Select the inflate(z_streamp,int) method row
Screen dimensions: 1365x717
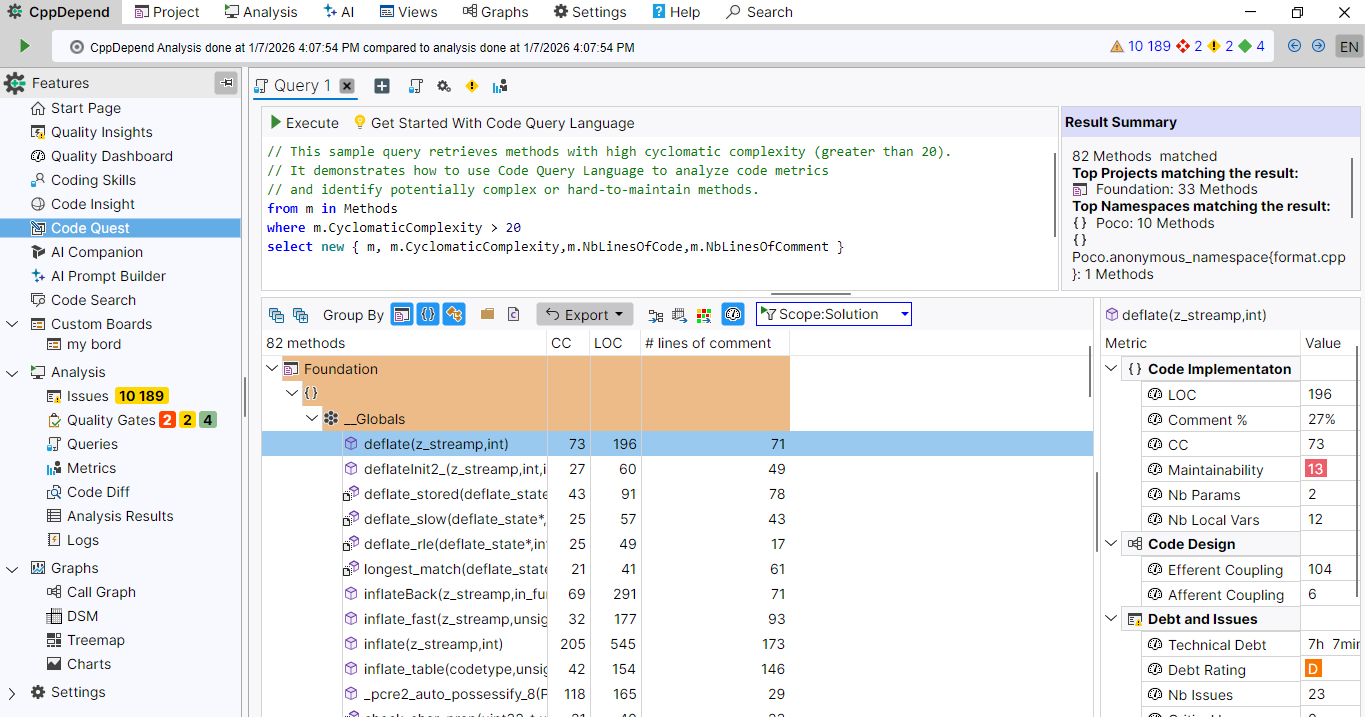433,644
